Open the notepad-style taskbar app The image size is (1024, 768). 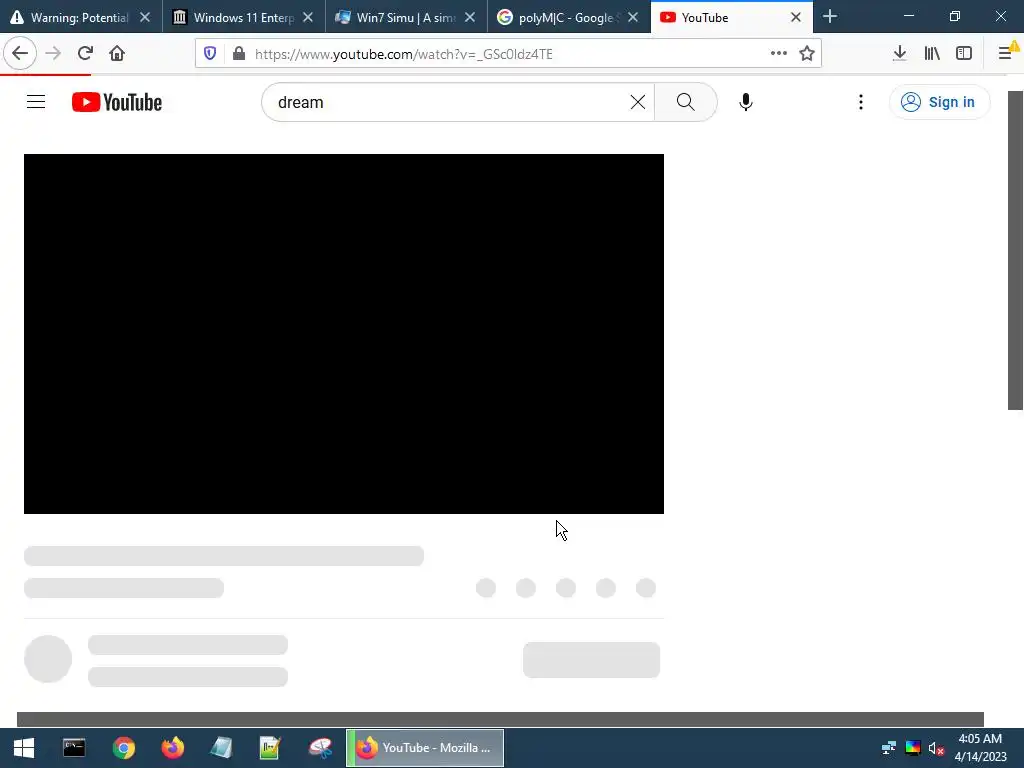(221, 748)
